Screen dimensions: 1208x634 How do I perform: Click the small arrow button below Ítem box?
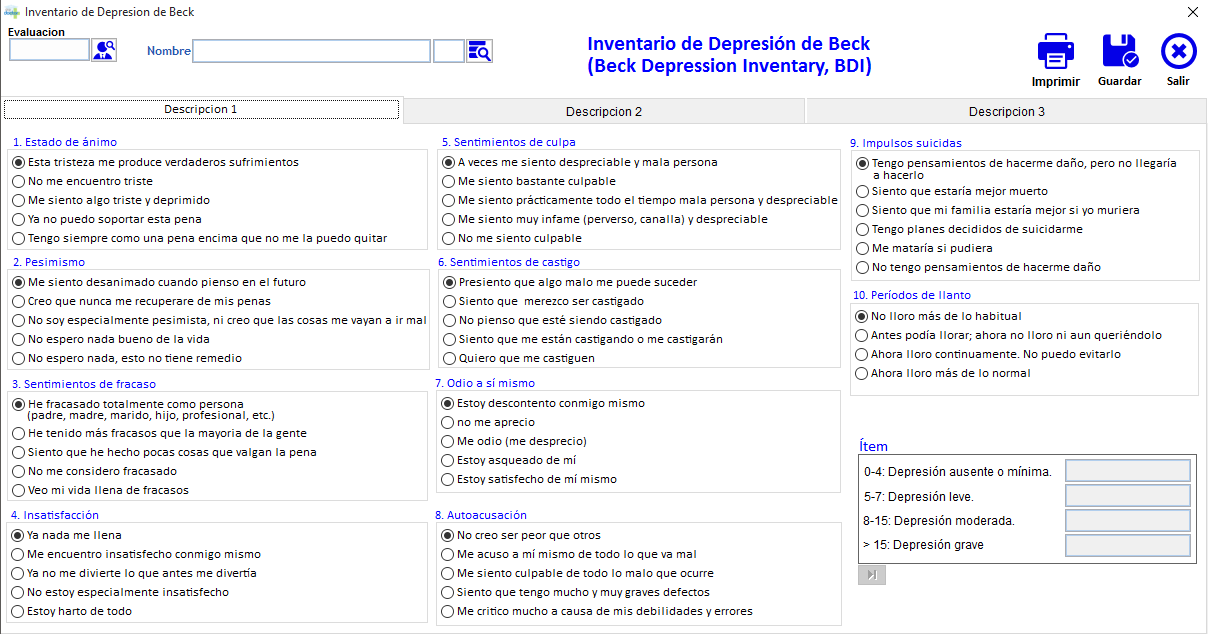871,575
